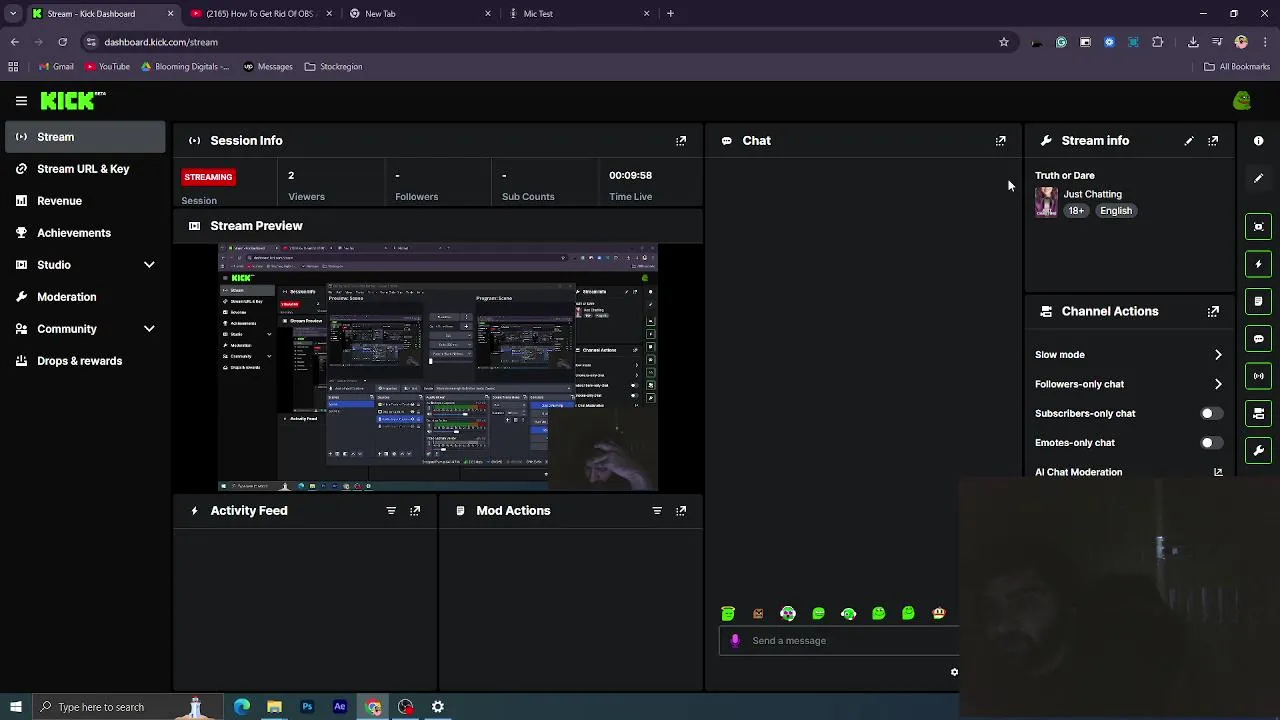The width and height of the screenshot is (1280, 720).
Task: Select the monkey face emote
Action: pos(939,614)
